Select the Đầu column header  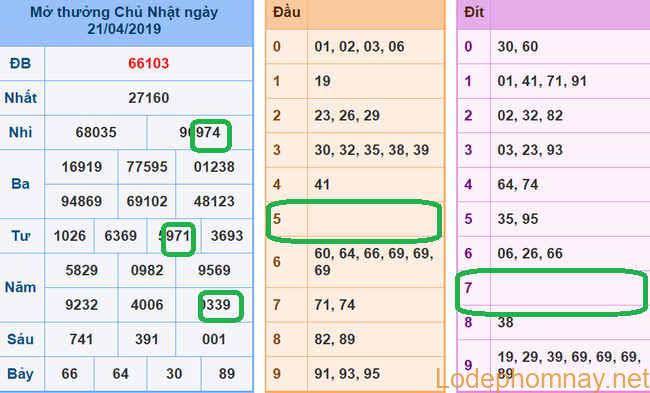[x=287, y=12]
